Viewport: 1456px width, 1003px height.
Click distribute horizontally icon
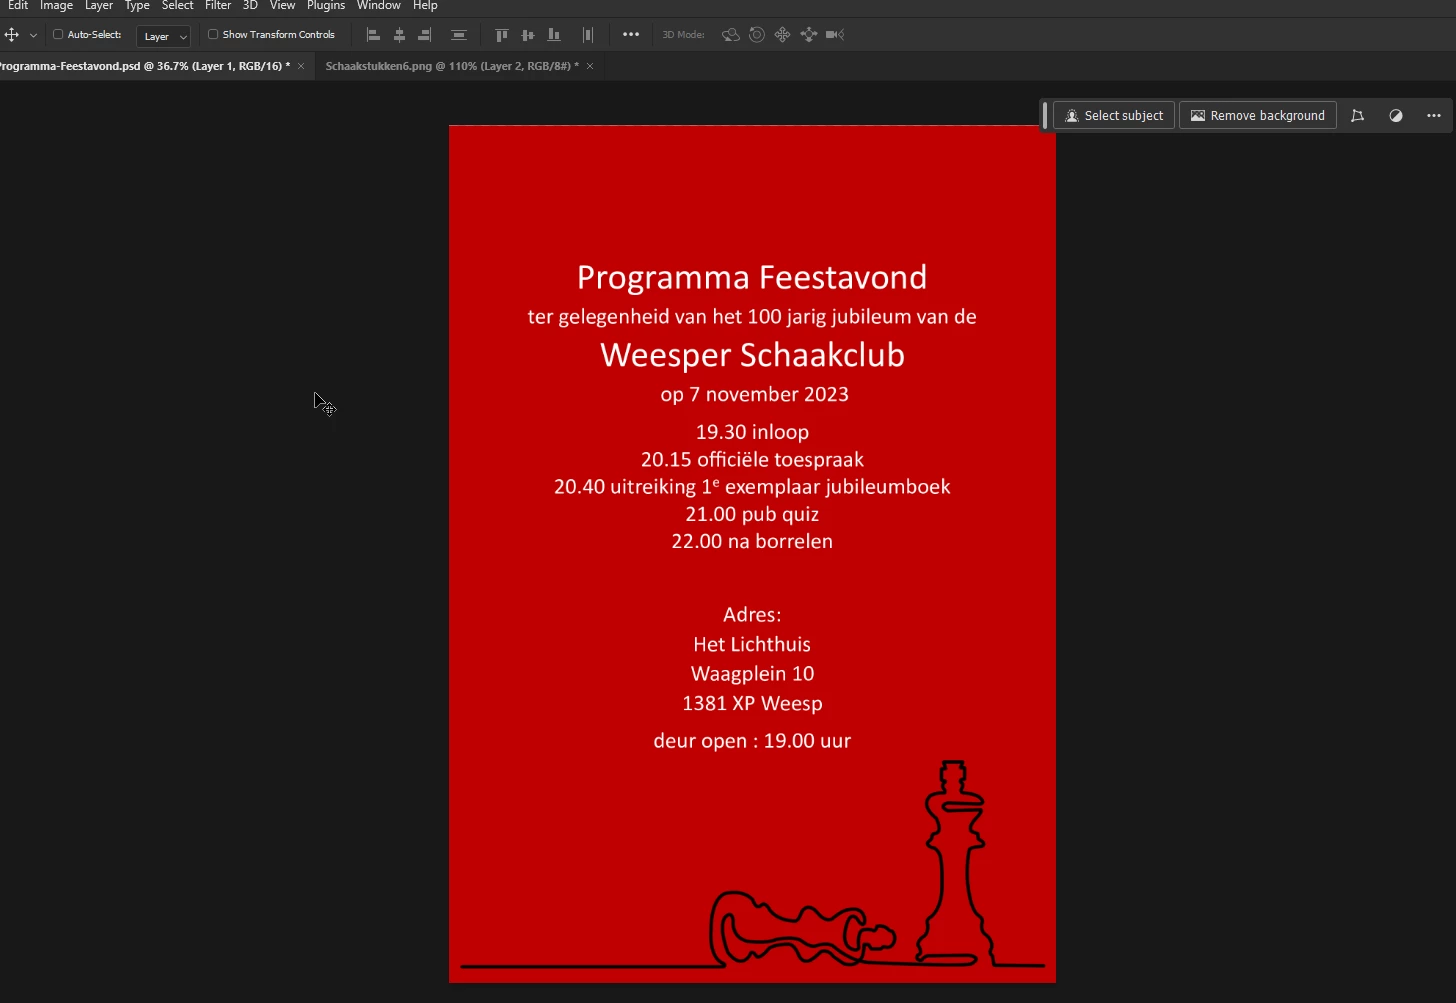point(588,35)
